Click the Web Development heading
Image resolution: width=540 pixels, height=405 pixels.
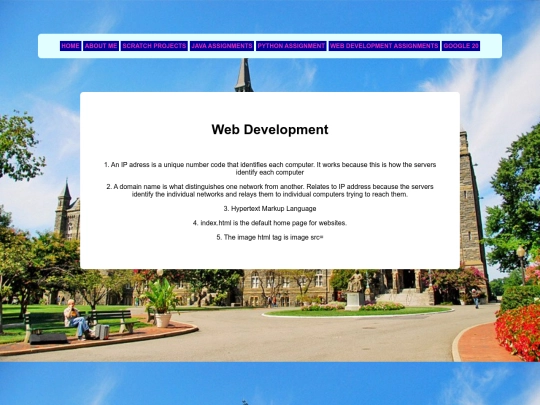[270, 129]
